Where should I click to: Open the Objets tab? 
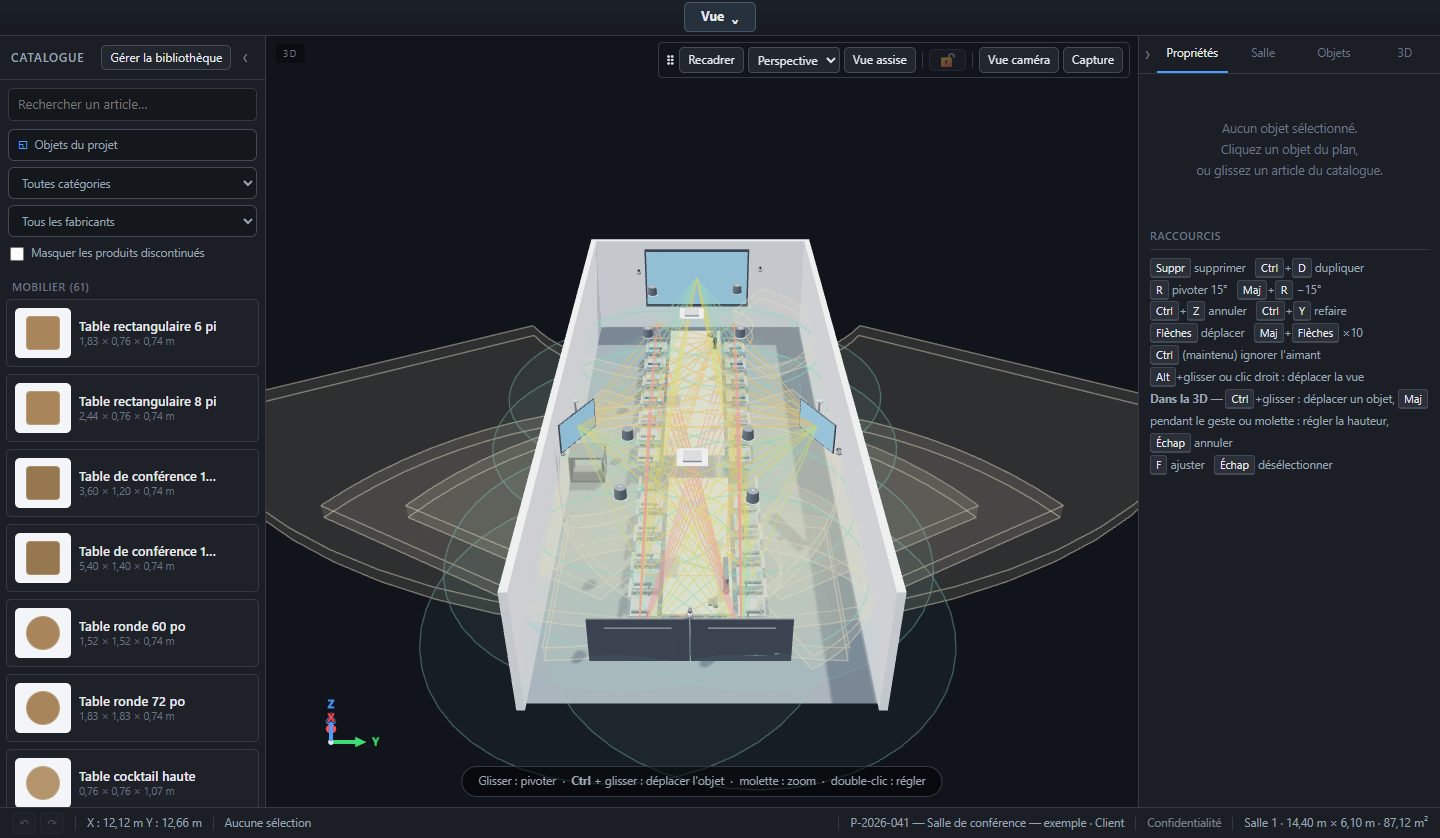pyautogui.click(x=1334, y=53)
